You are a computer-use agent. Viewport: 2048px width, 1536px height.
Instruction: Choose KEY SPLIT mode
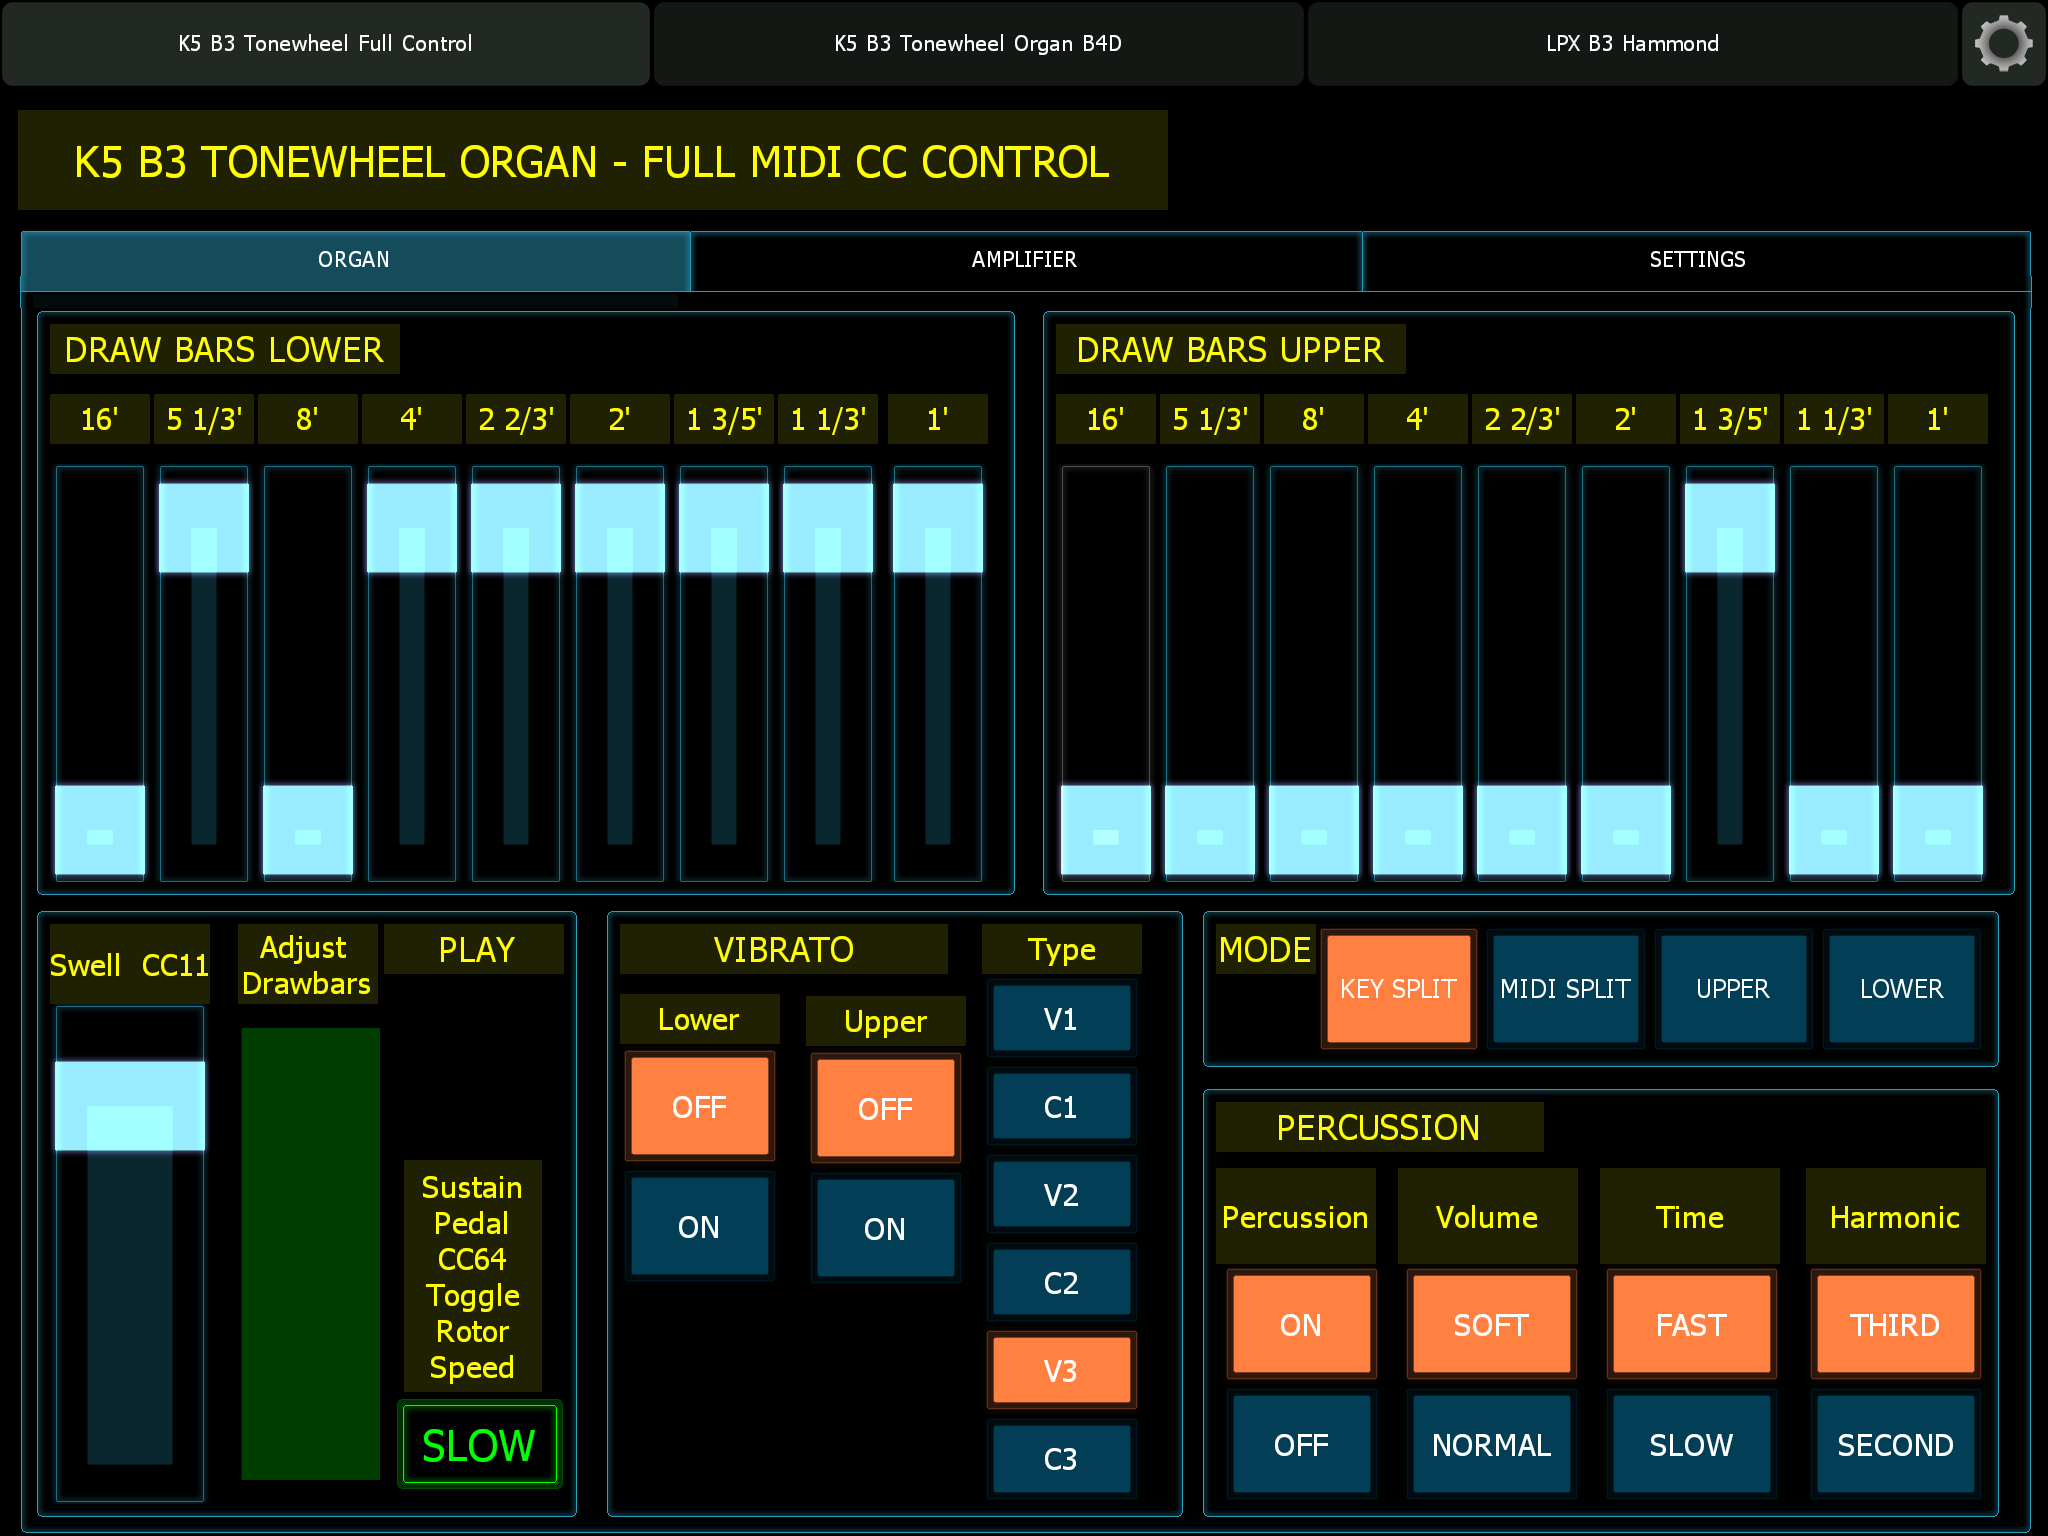[x=1399, y=989]
